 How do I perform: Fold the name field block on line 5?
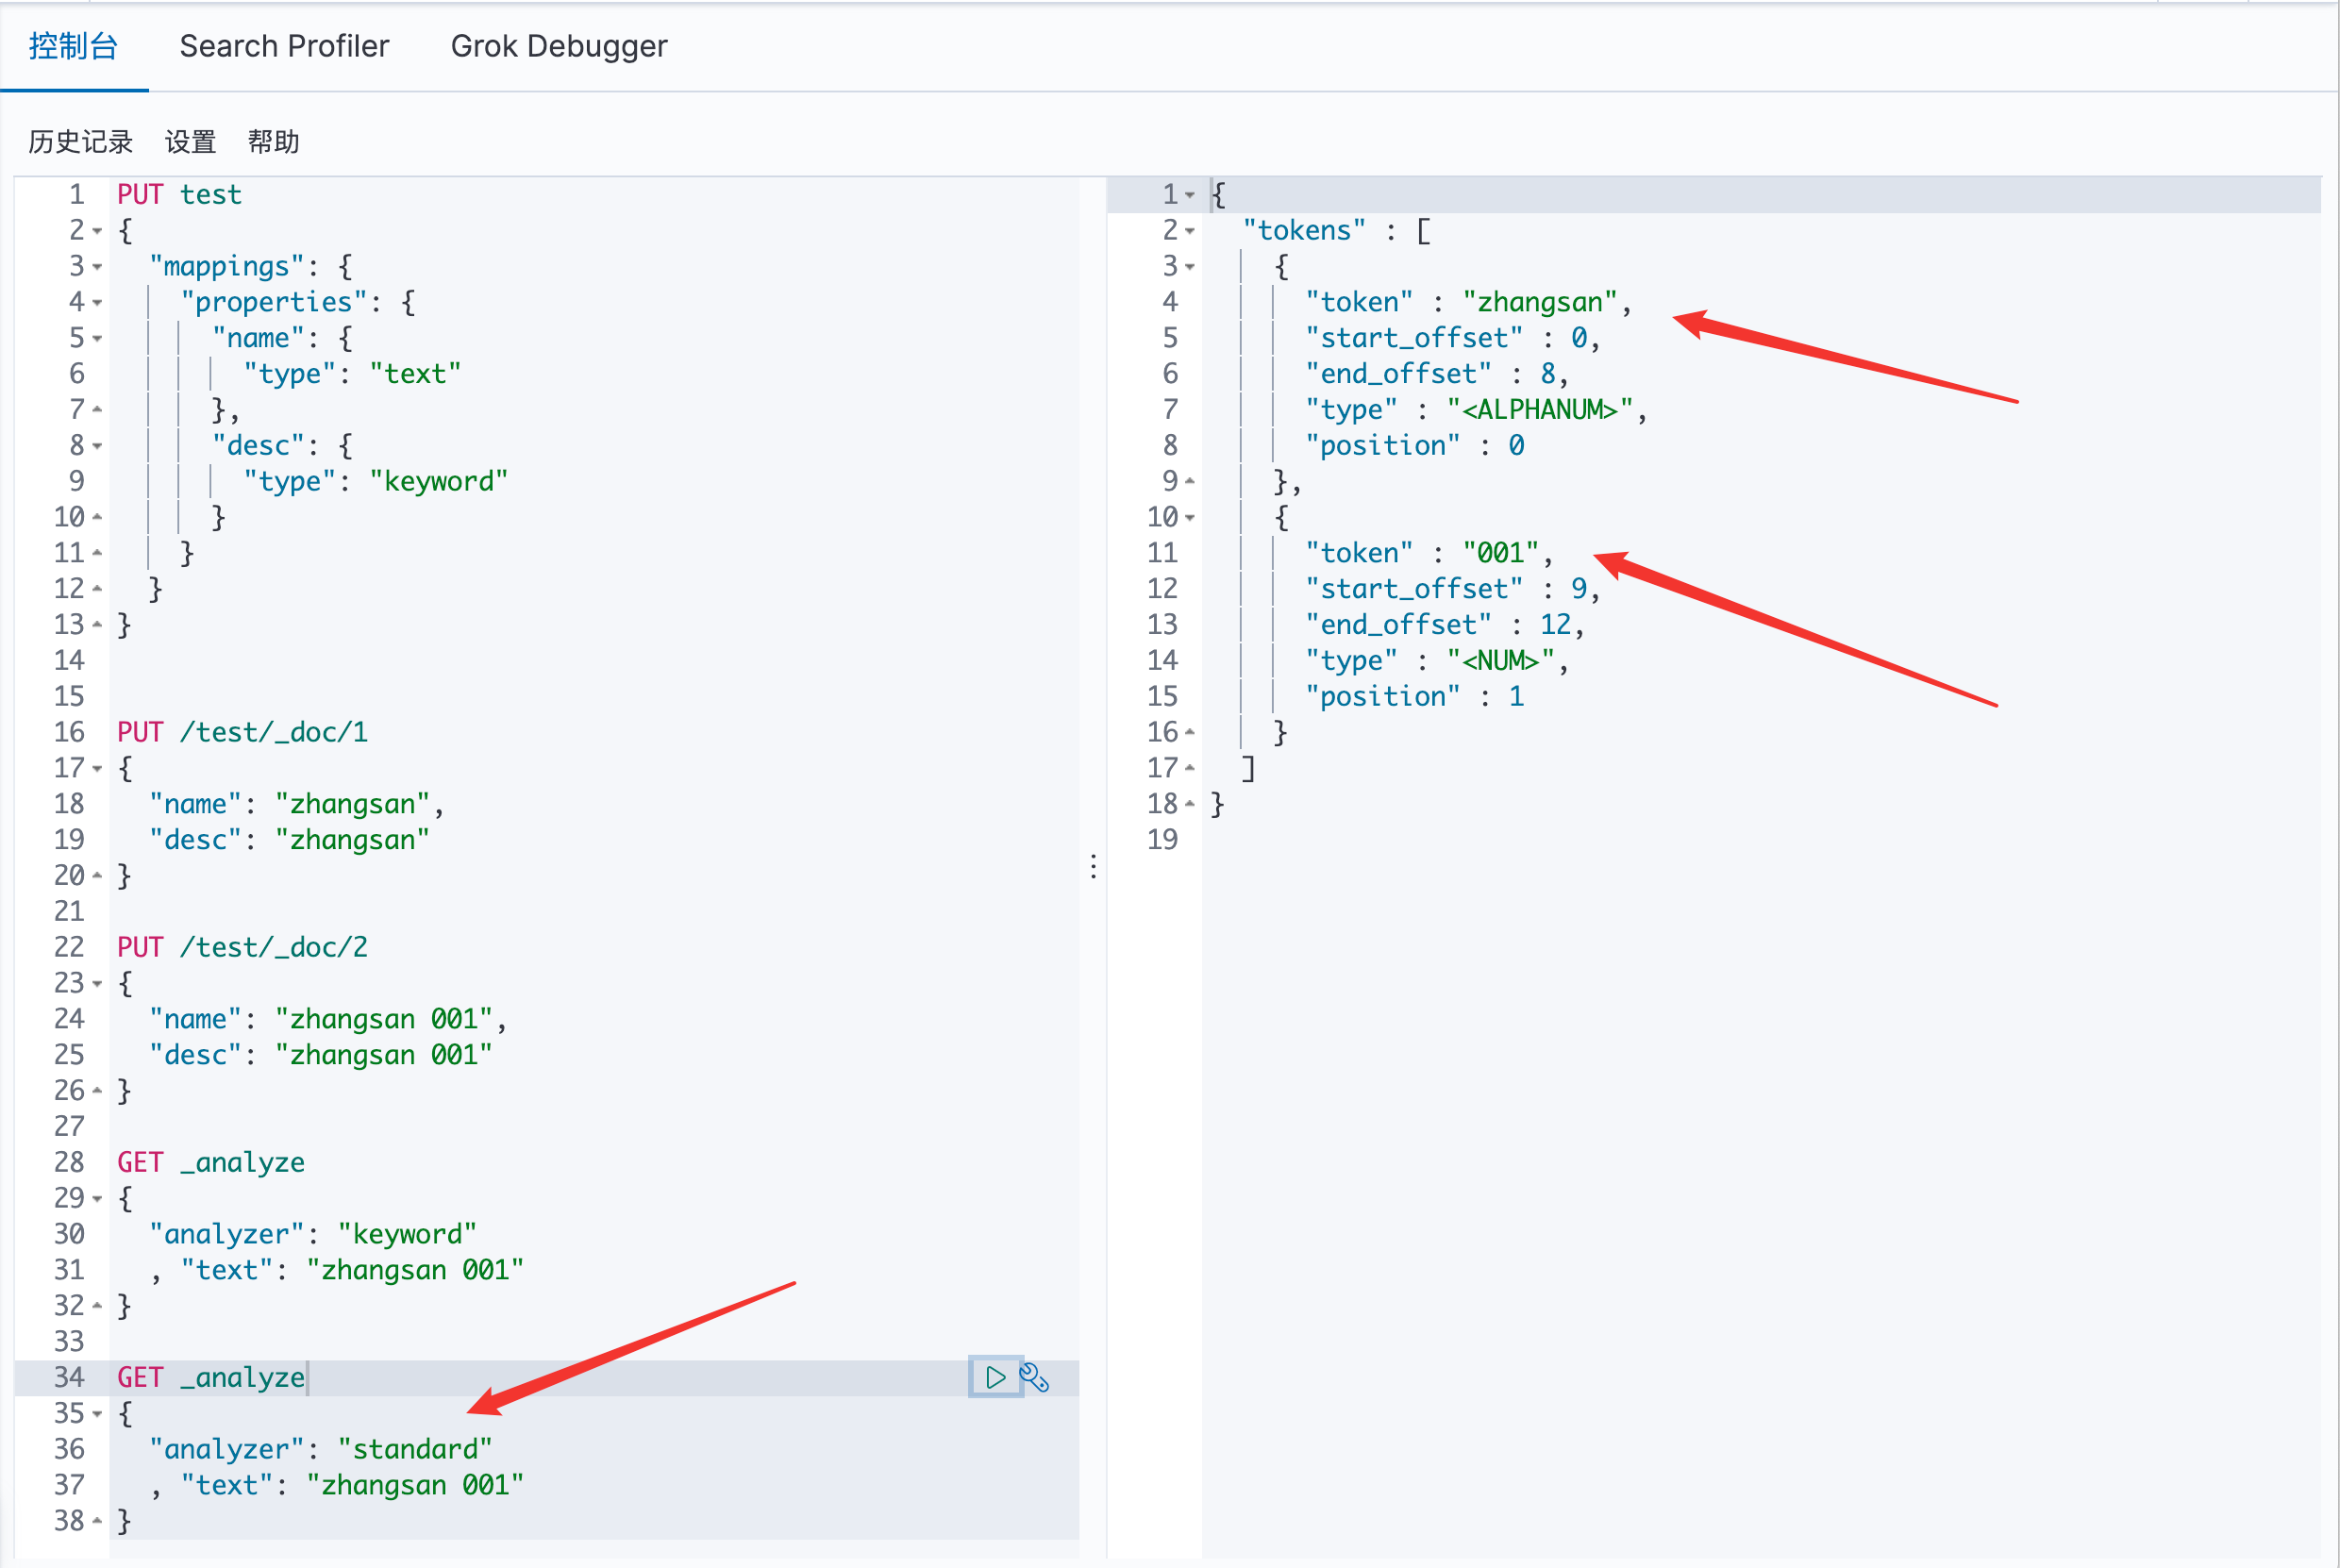pyautogui.click(x=97, y=338)
